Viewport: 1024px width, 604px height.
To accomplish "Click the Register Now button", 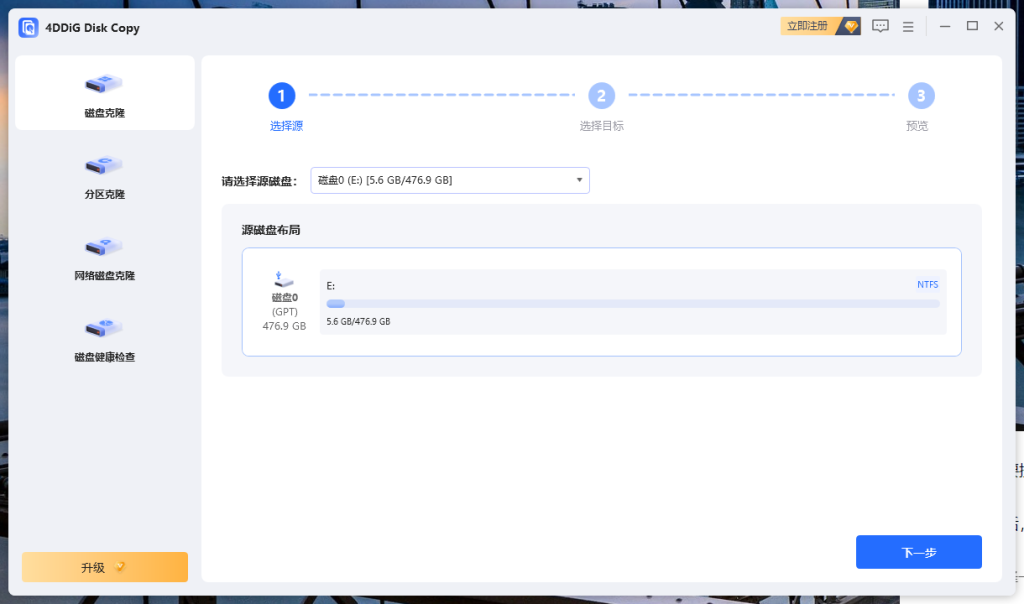I will (x=808, y=26).
